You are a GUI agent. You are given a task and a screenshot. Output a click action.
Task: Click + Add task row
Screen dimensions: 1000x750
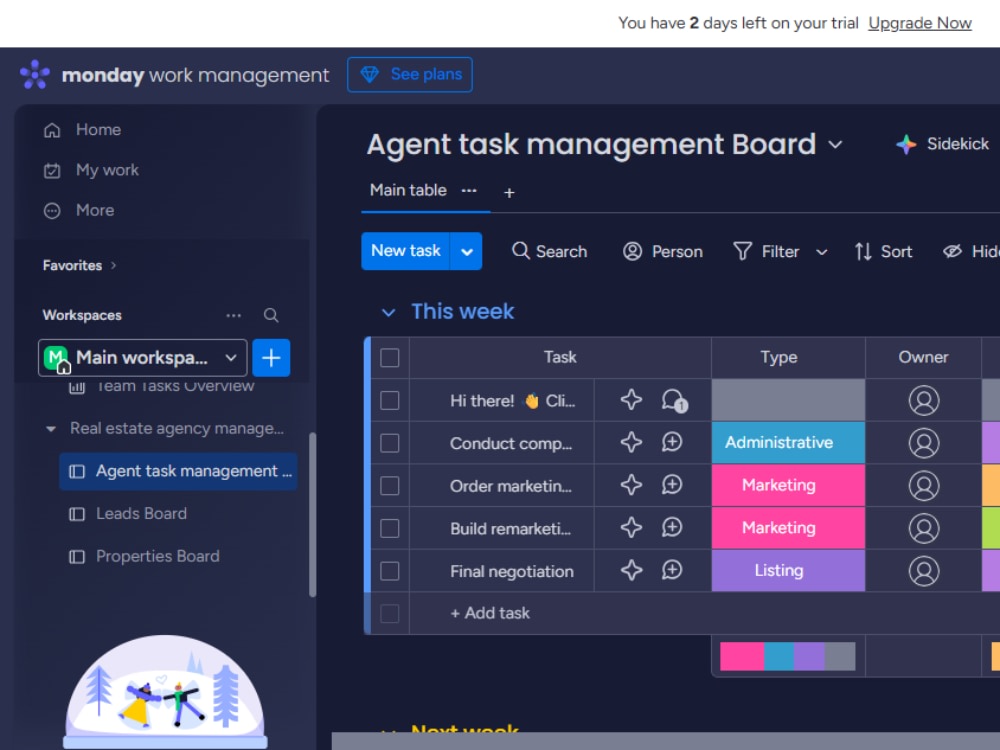coord(490,613)
